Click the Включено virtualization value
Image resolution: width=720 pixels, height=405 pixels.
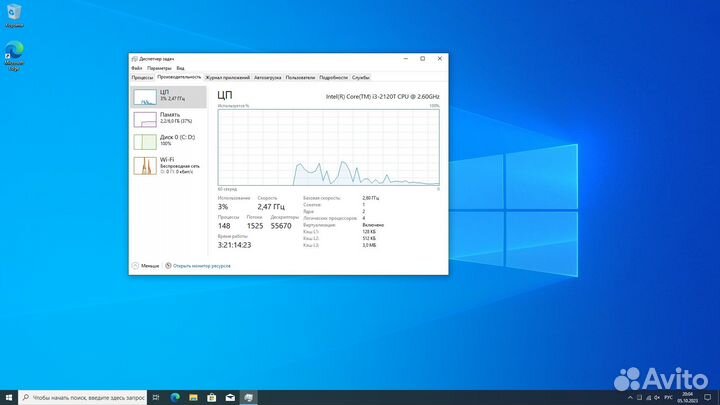pos(373,225)
